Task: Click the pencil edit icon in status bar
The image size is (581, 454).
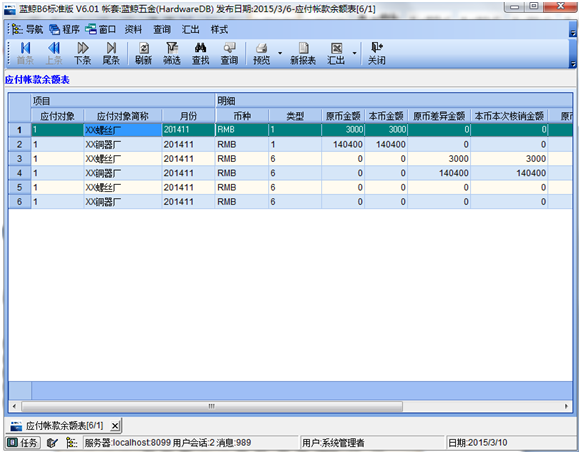Action: click(x=52, y=443)
